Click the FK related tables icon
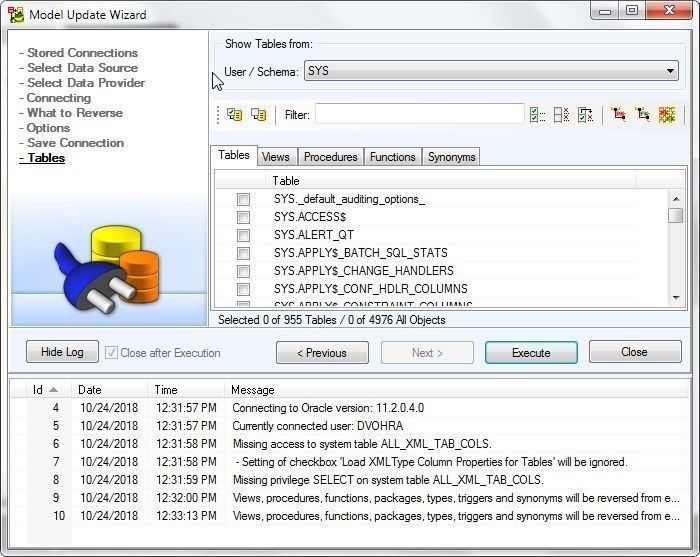The width and height of the screenshot is (700, 557). [x=643, y=115]
